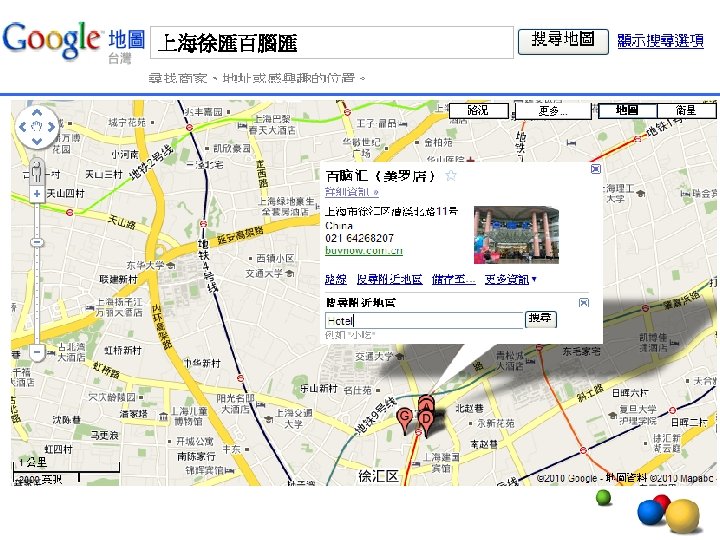Click the 上海儿童博物馆 label on map
720x540 pixels.
click(x=189, y=416)
